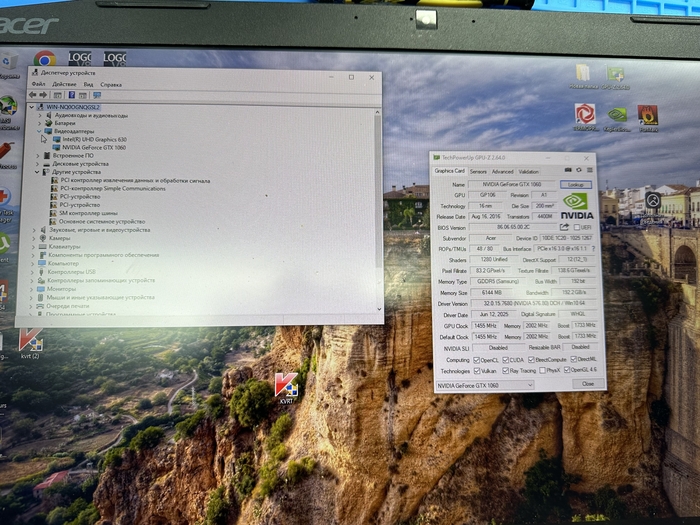Switch to the Validation tab in GPU-Z
The image size is (700, 525).
(x=529, y=171)
